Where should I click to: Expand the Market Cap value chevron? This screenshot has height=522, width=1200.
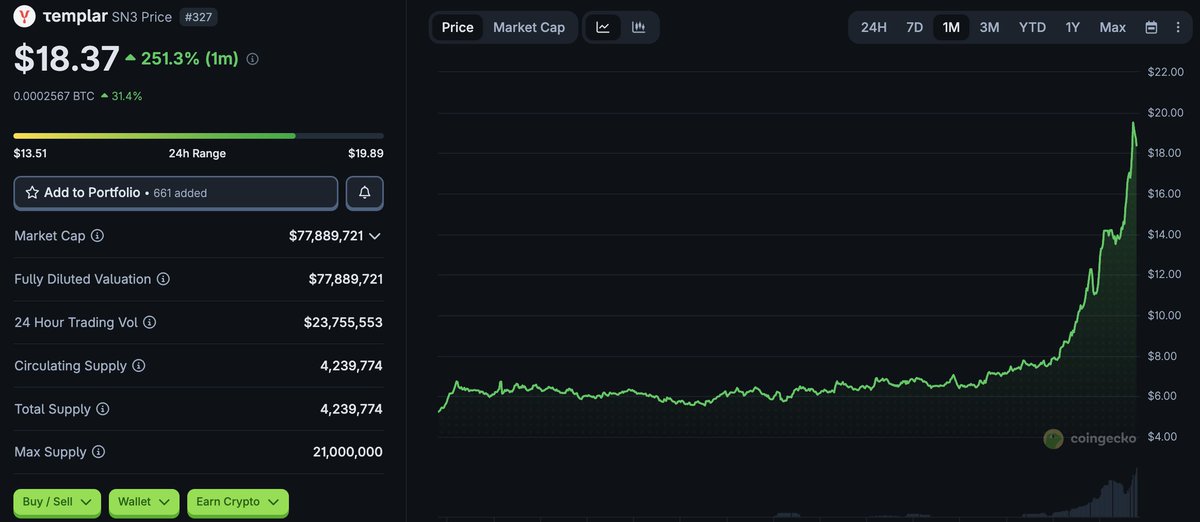click(x=375, y=236)
